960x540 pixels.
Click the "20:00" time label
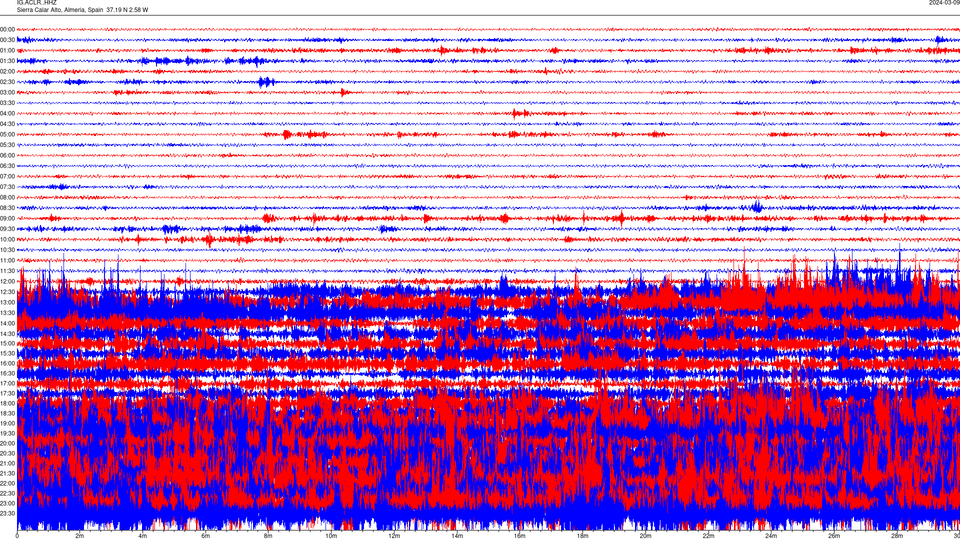pyautogui.click(x=7, y=443)
